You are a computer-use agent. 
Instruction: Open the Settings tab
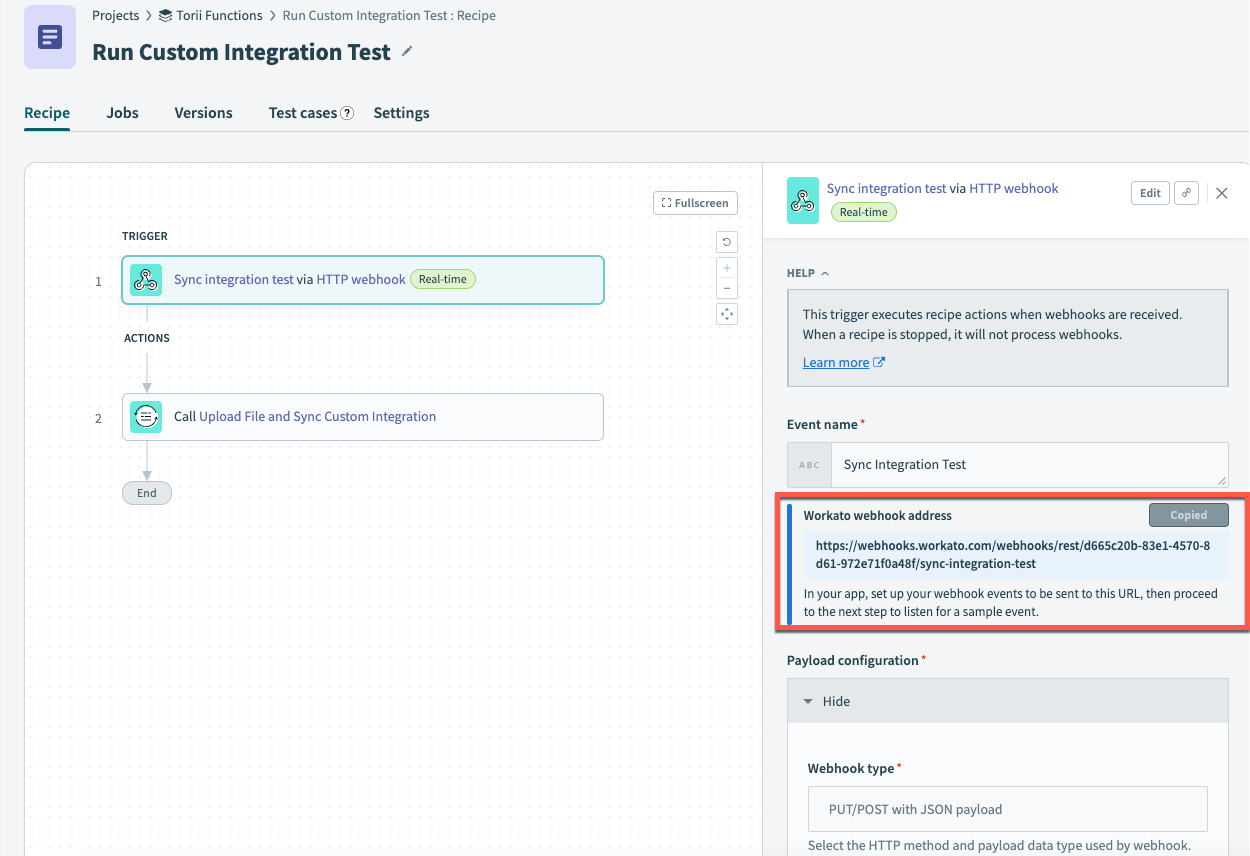[x=401, y=113]
